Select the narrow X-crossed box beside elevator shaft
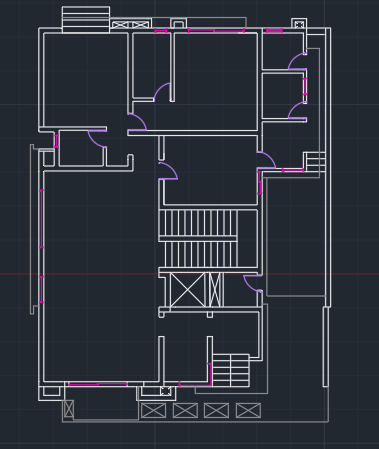 [x=215, y=290]
